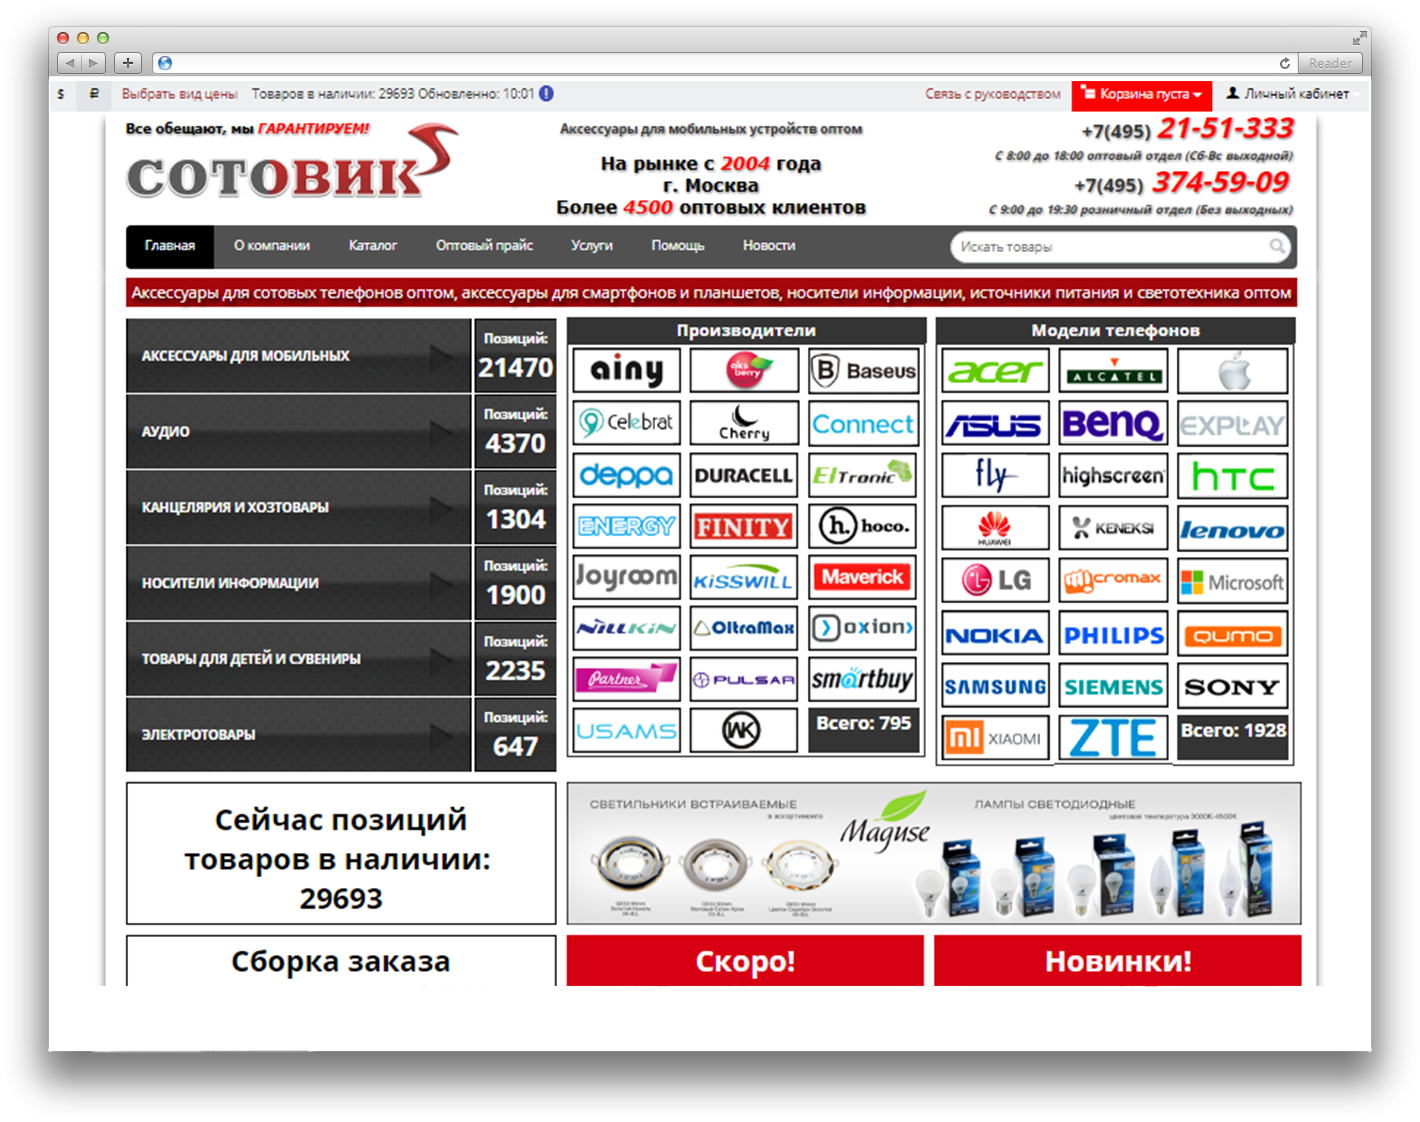This screenshot has width=1420, height=1122.
Task: Open the О компании menu item
Action: coord(272,246)
